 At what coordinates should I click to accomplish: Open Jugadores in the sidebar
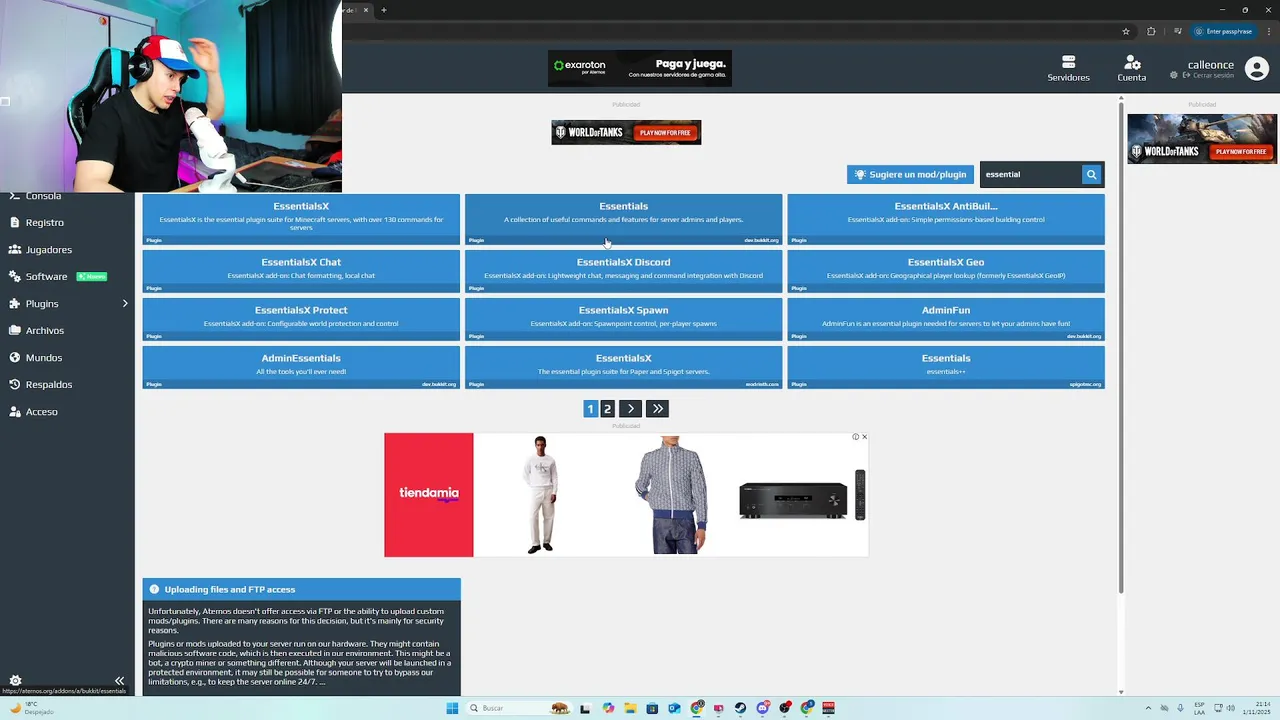click(48, 249)
